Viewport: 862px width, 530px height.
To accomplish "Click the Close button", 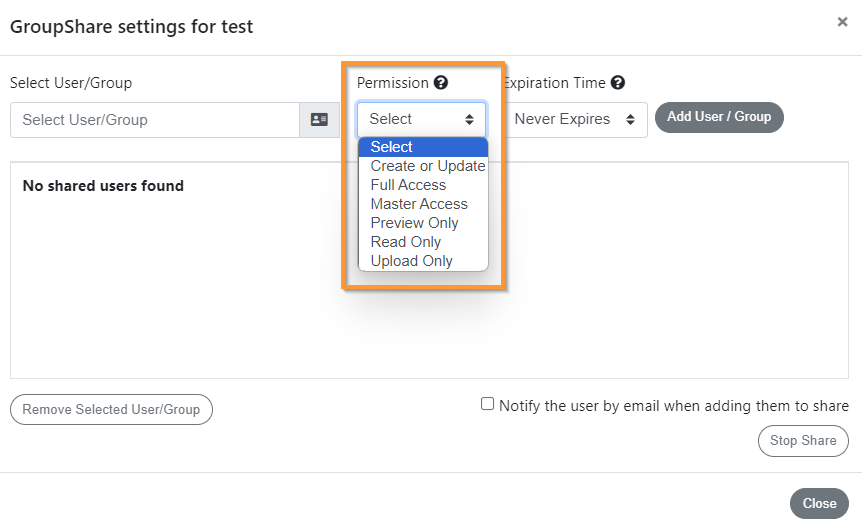I will click(x=819, y=504).
